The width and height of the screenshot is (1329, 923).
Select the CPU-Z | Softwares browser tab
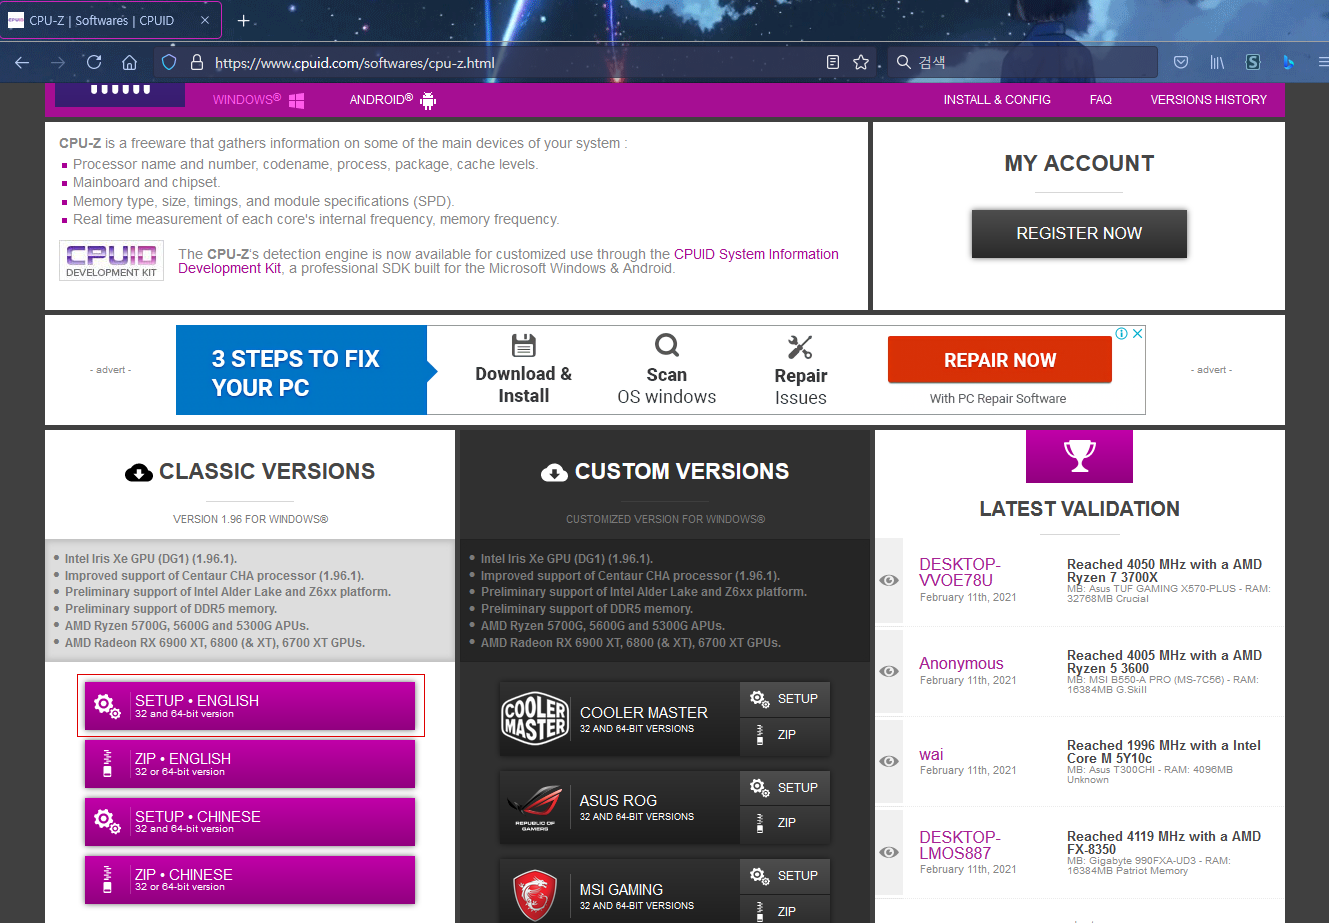110,20
